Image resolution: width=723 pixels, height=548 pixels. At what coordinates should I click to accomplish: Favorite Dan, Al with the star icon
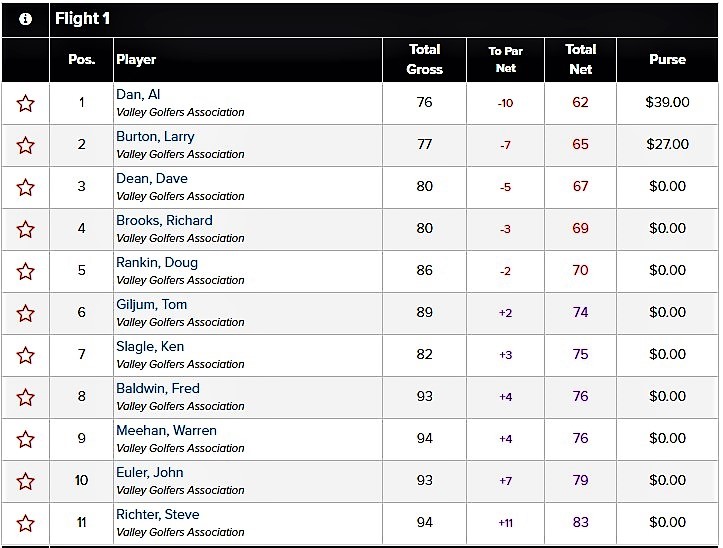pyautogui.click(x=25, y=103)
